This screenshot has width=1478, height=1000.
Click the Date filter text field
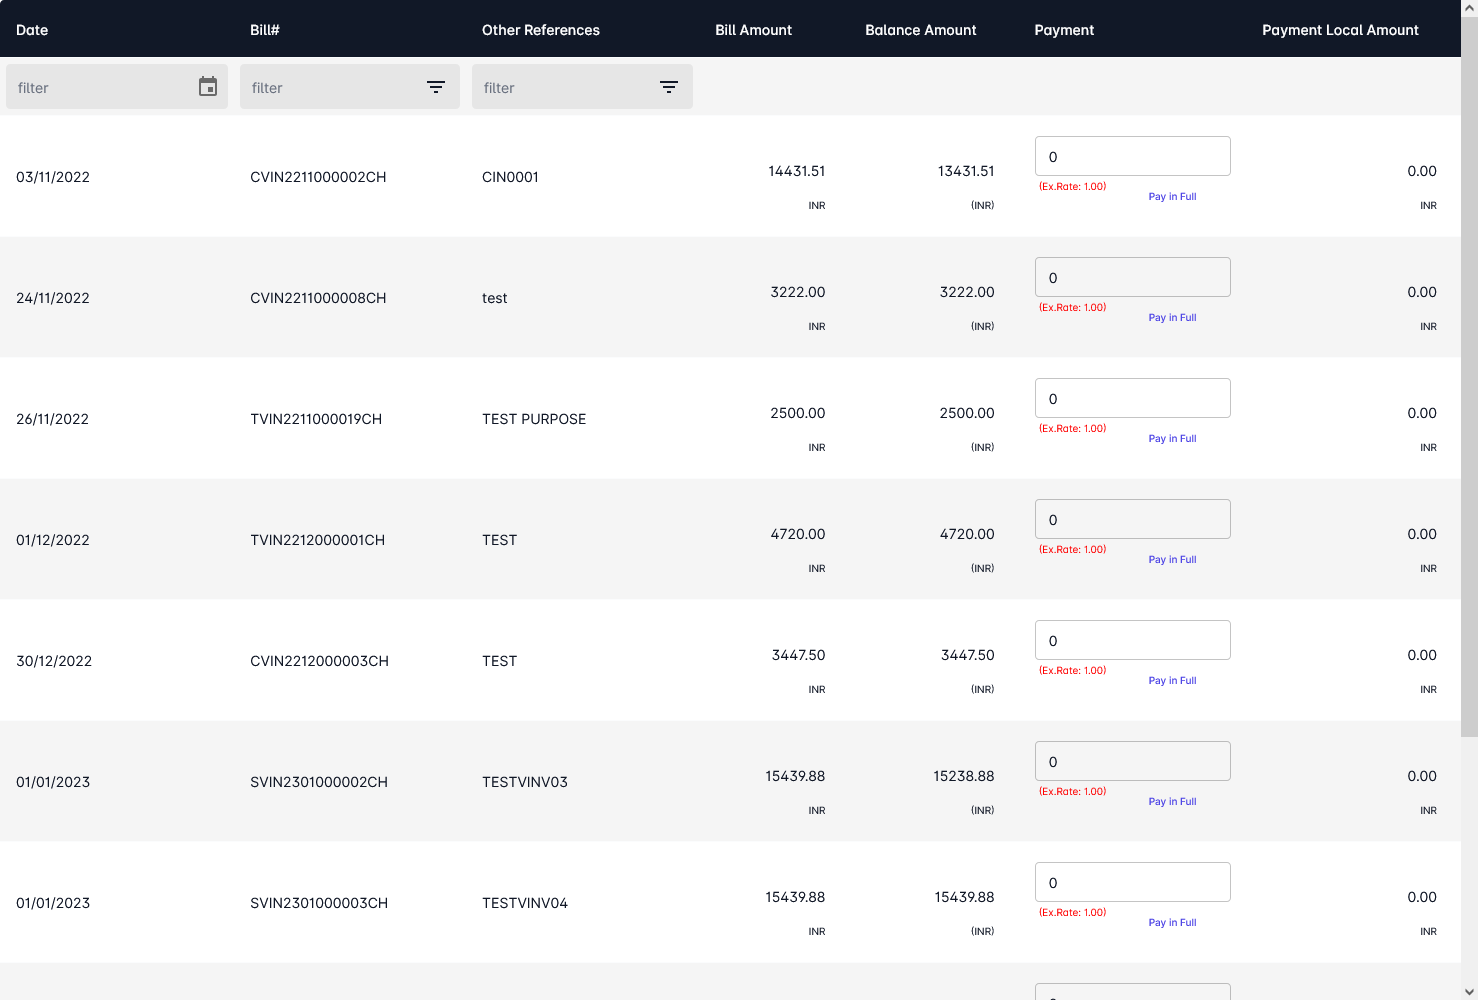coord(100,88)
